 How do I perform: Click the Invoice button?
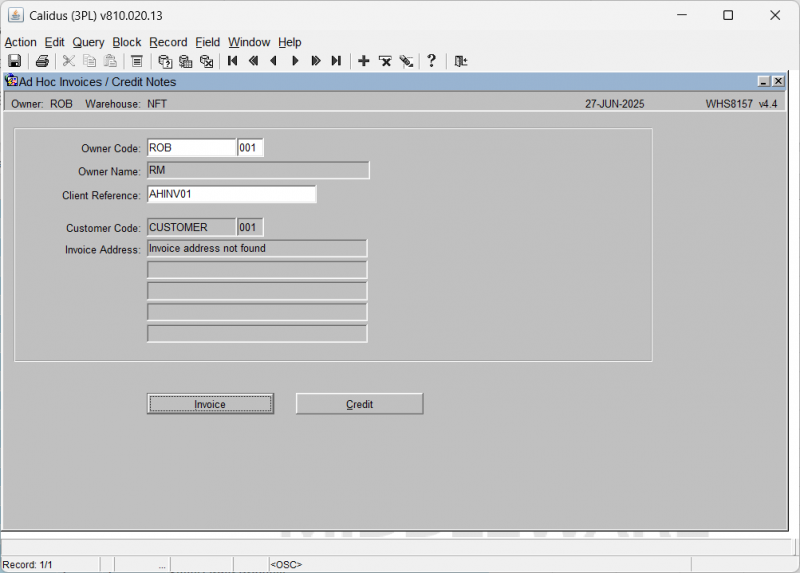tap(210, 404)
